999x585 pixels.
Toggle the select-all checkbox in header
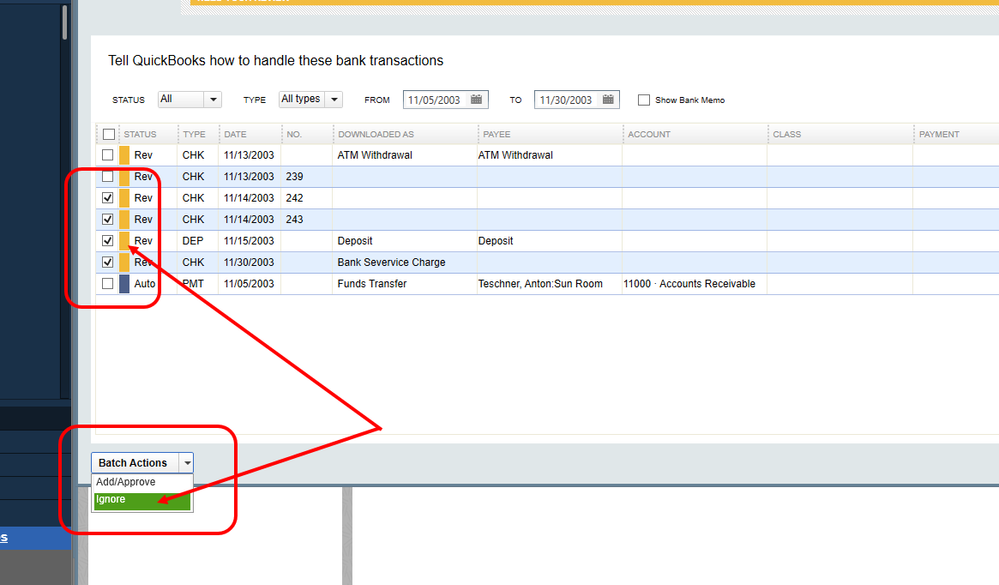(109, 134)
